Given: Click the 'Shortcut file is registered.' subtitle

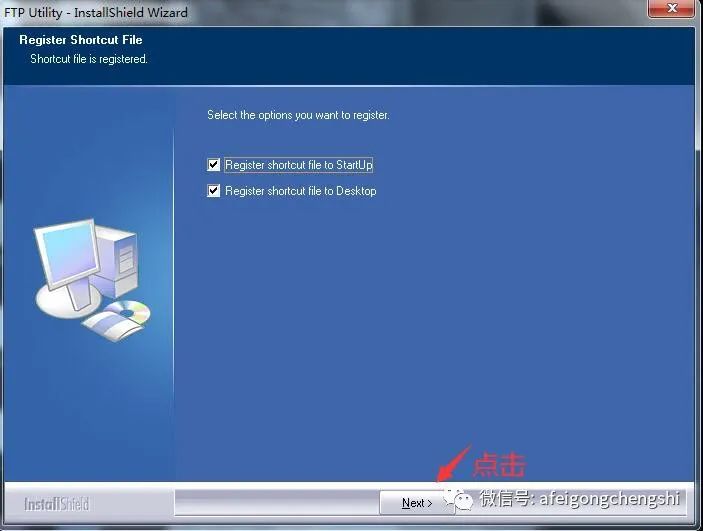Looking at the screenshot, I should coord(89,59).
